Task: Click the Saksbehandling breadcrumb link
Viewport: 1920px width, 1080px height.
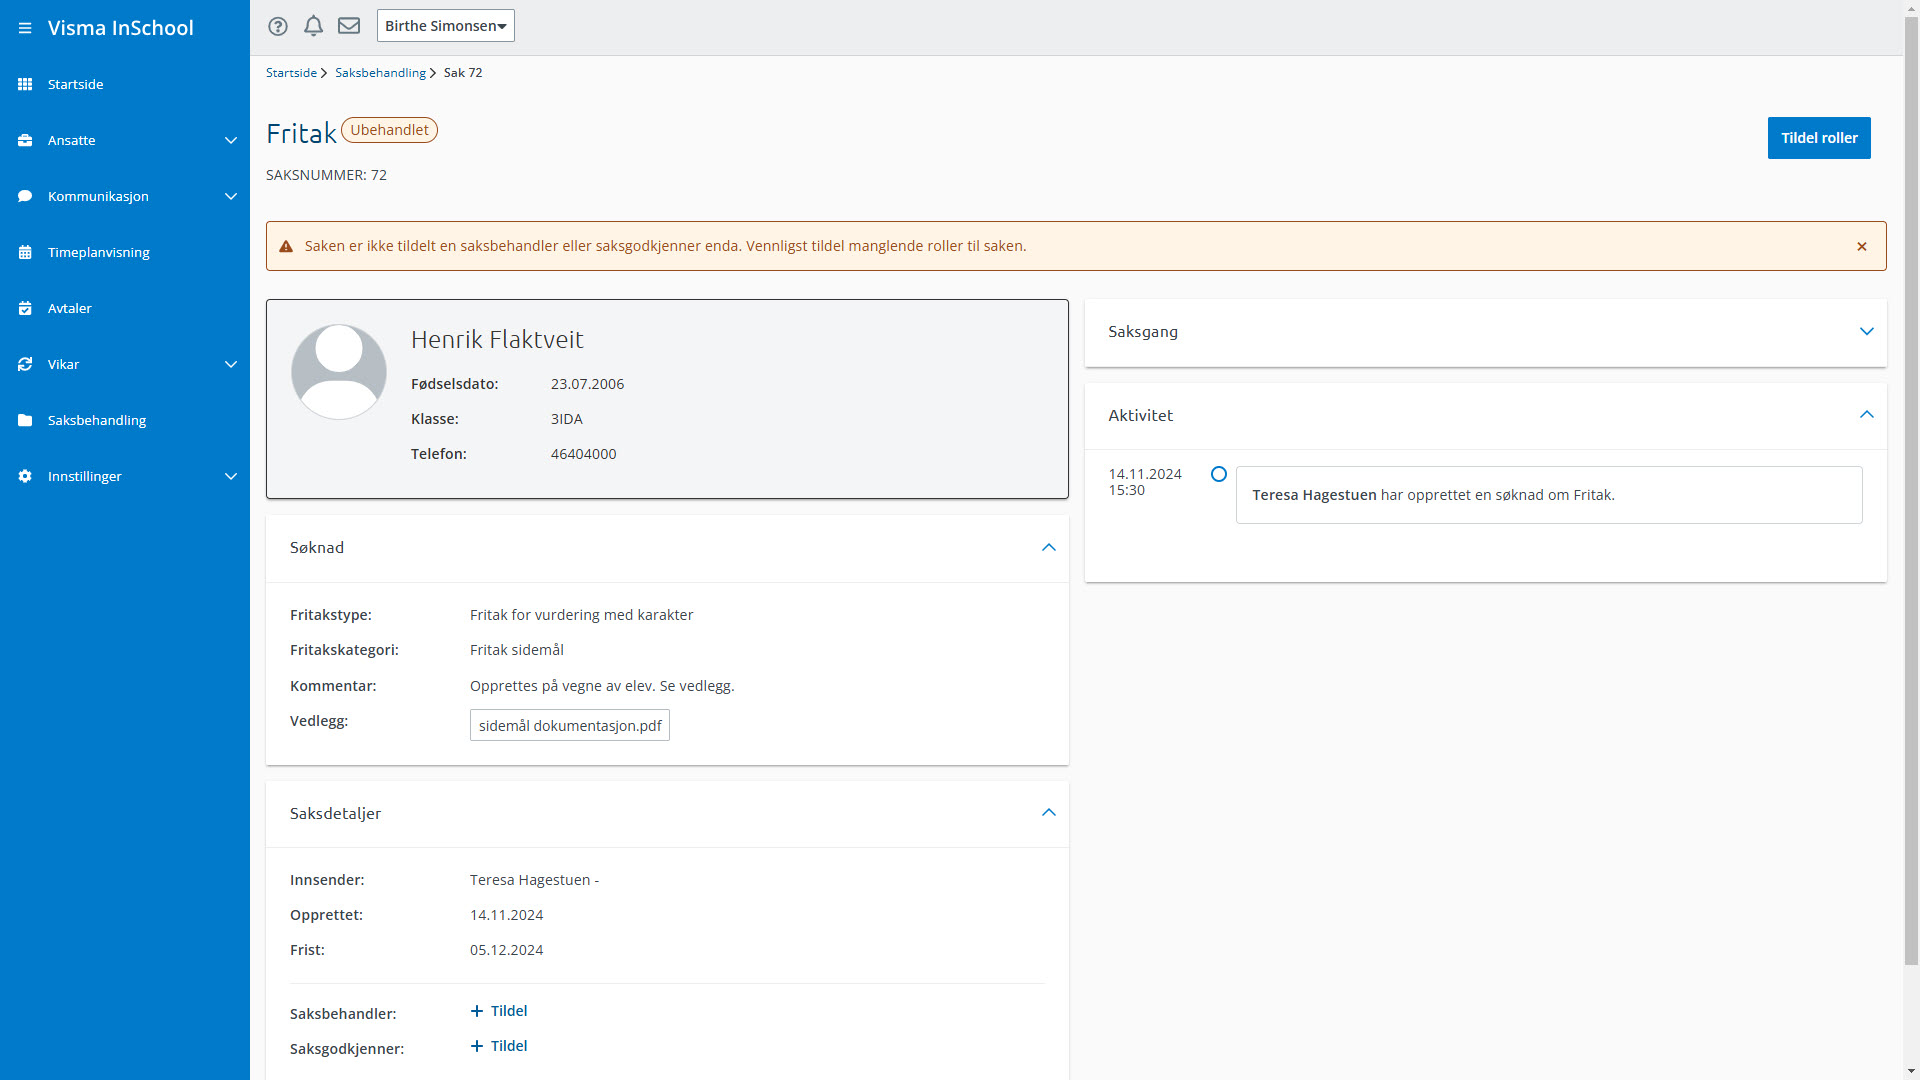Action: [x=380, y=73]
